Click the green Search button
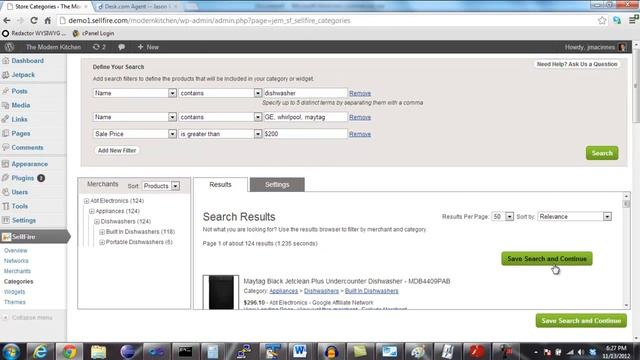The width and height of the screenshot is (640, 360). click(602, 153)
